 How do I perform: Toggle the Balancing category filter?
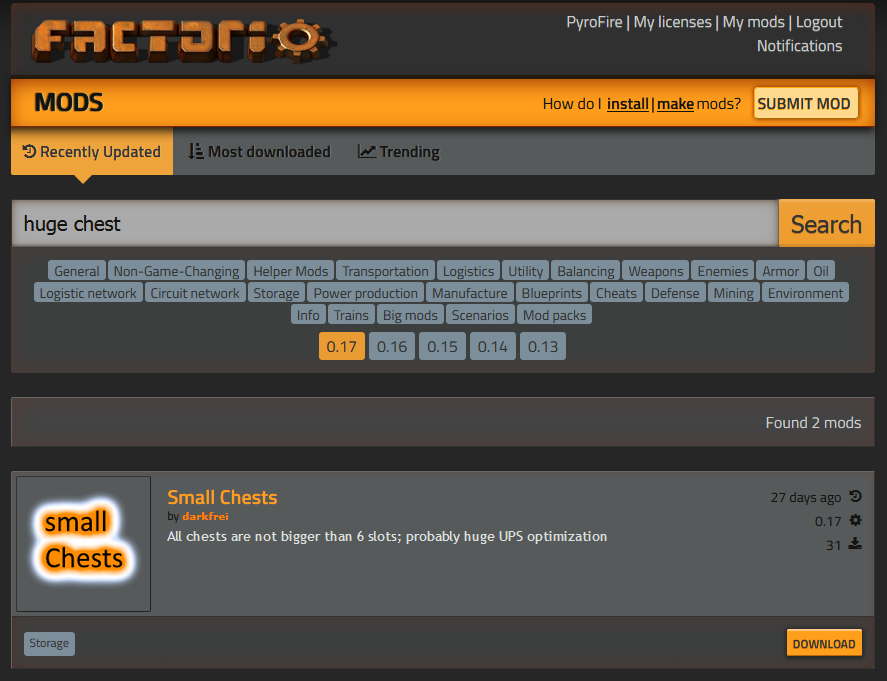585,271
